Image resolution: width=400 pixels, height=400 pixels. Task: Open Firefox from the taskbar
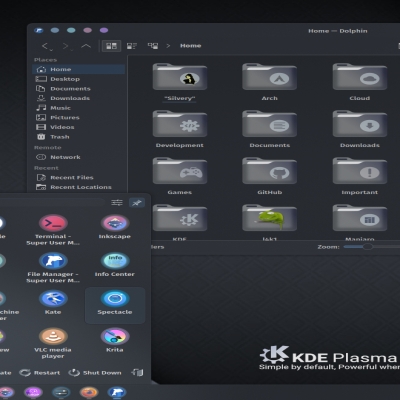click(x=89, y=393)
